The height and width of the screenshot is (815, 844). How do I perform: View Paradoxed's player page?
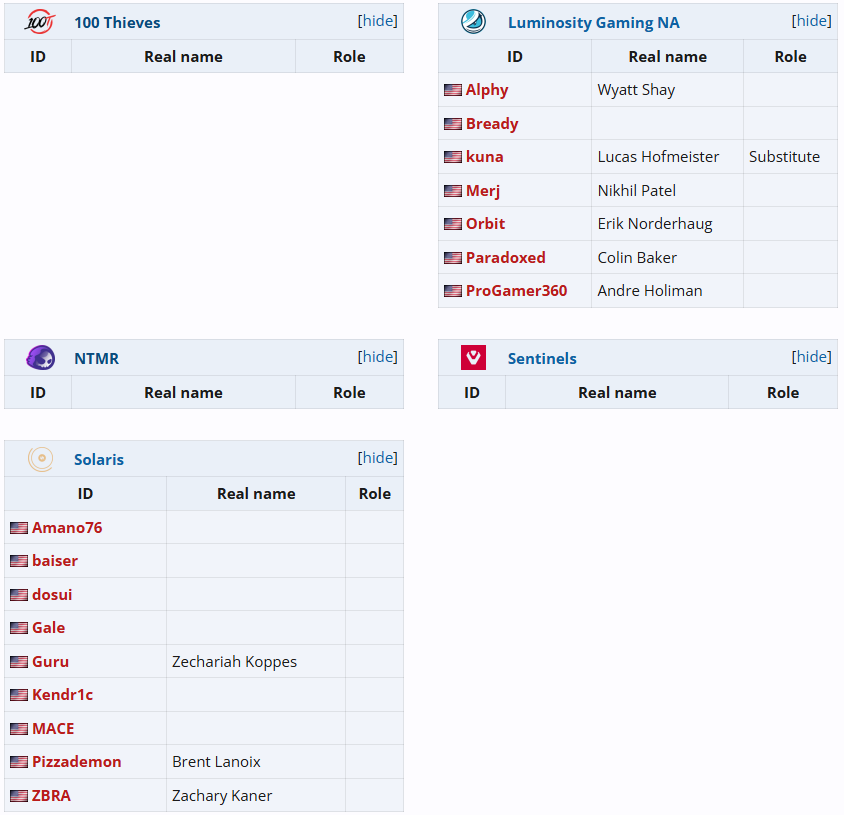(505, 257)
